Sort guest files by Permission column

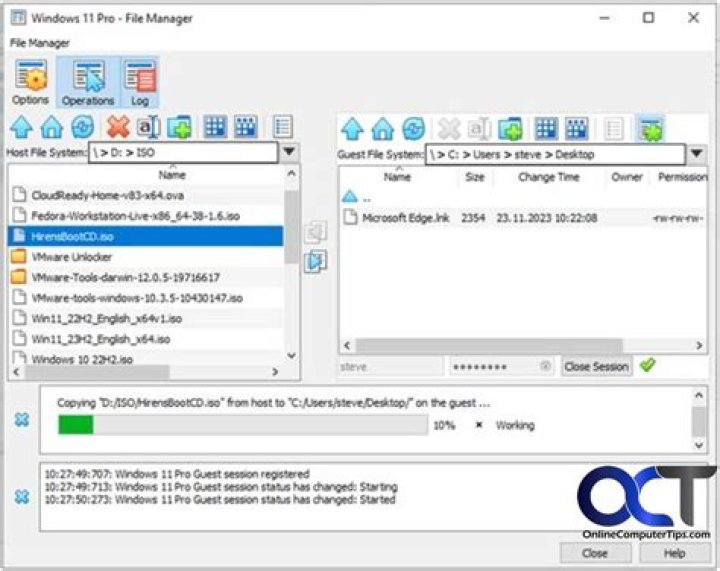[x=681, y=177]
